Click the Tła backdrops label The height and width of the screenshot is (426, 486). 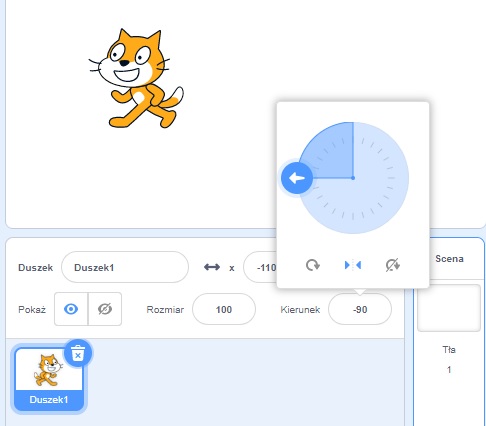click(449, 350)
